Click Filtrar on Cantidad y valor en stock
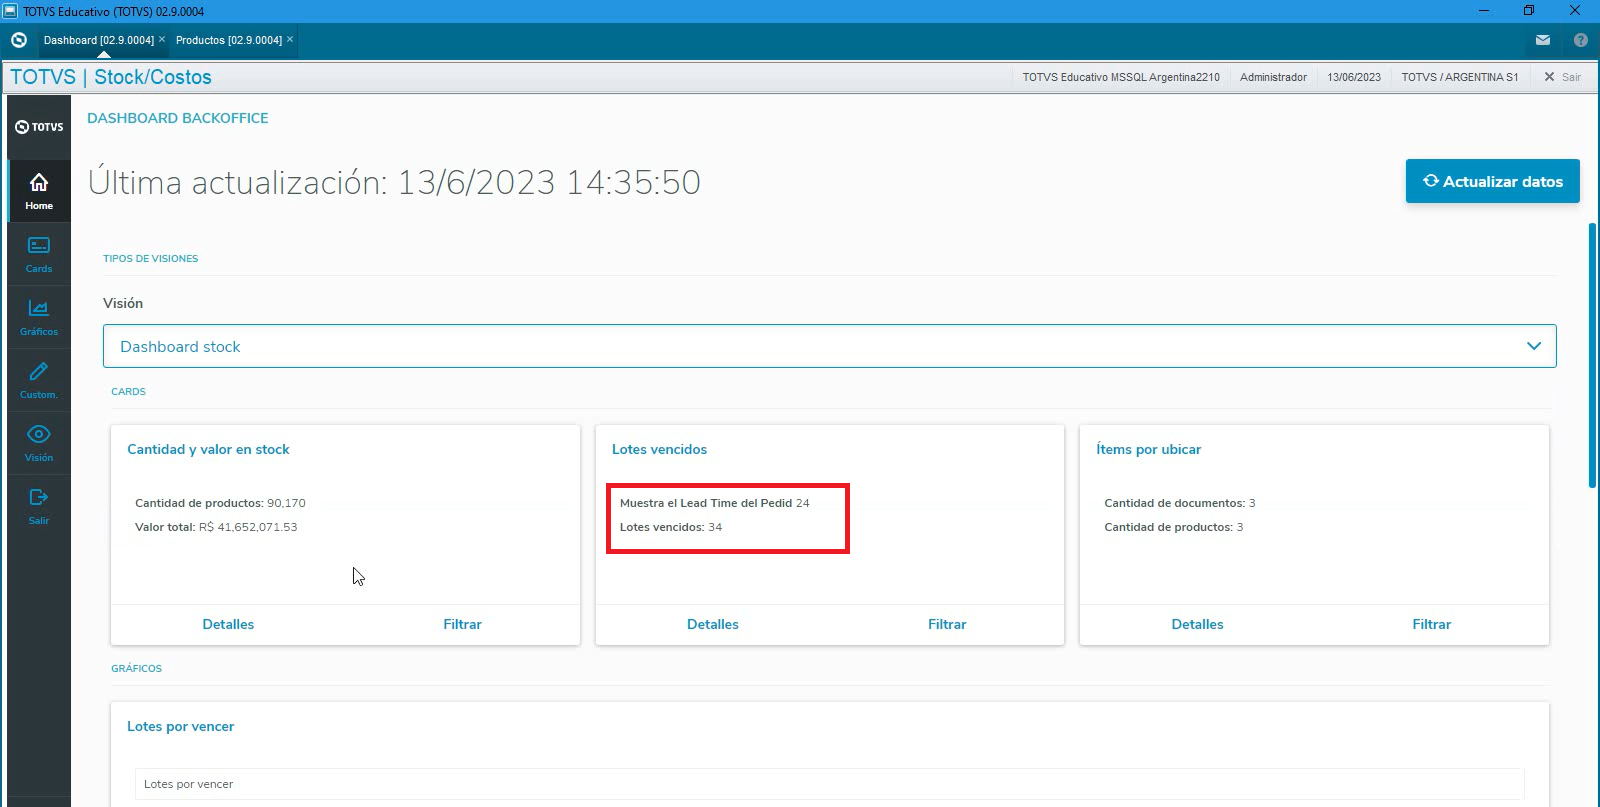Screen dimensions: 1600x807 coord(462,624)
